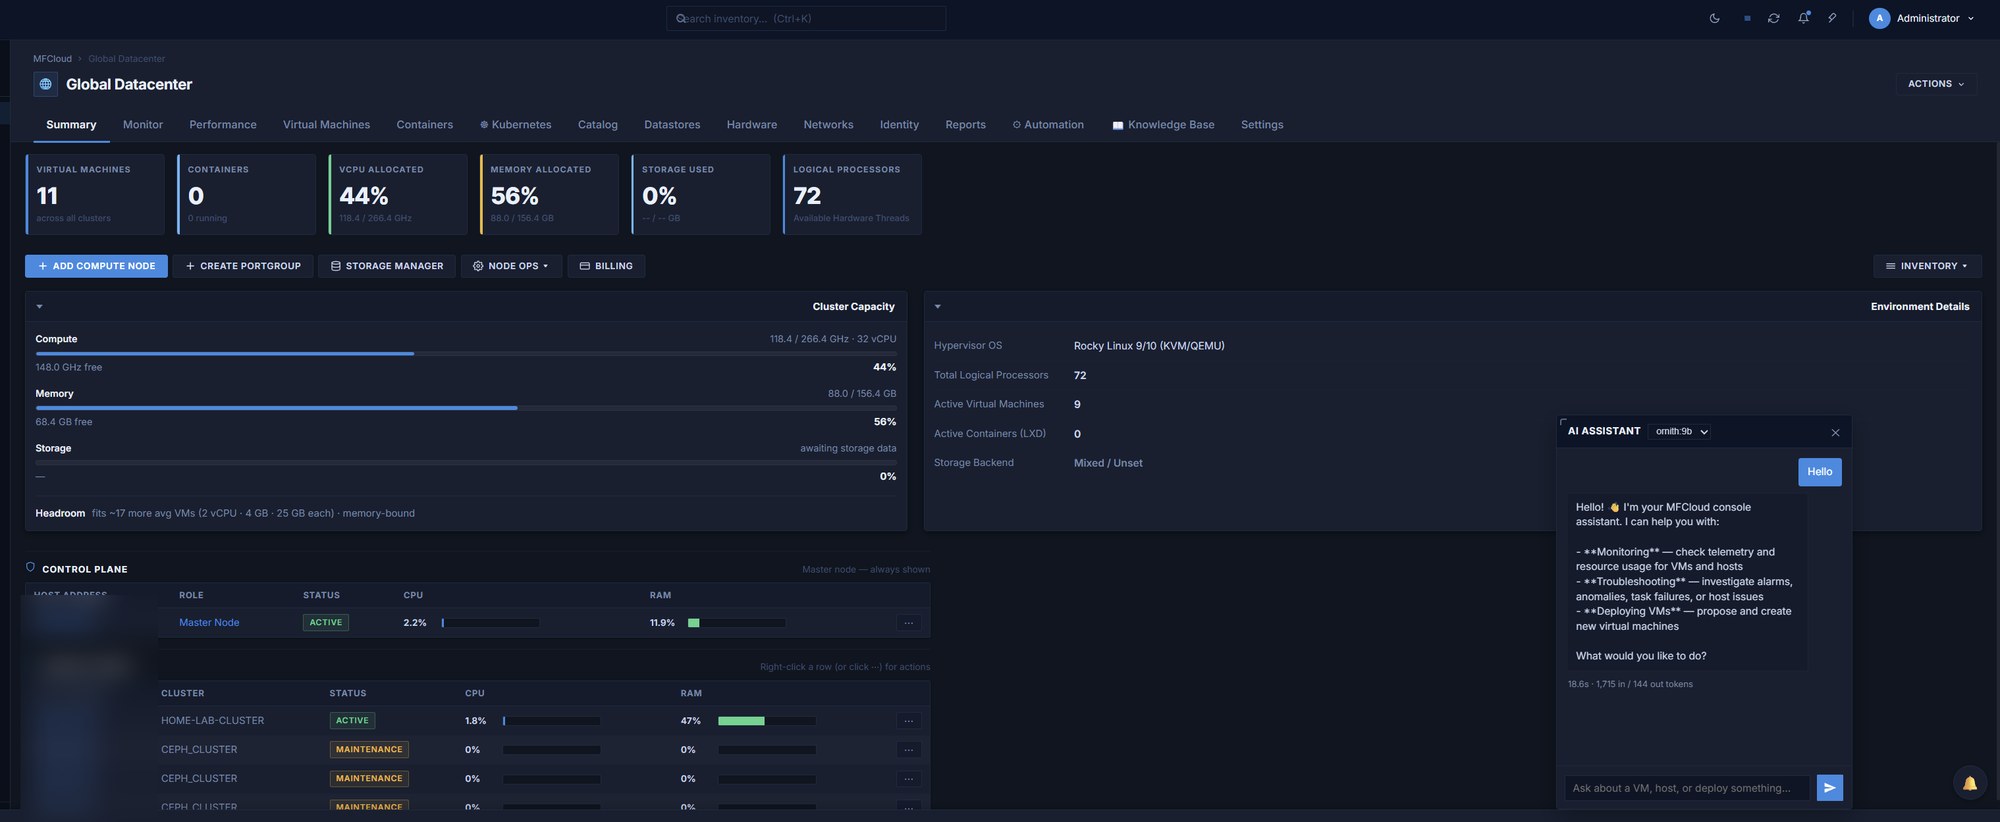Select the HOME-LAB-CLUSTER row name
2000x822 pixels.
[213, 720]
